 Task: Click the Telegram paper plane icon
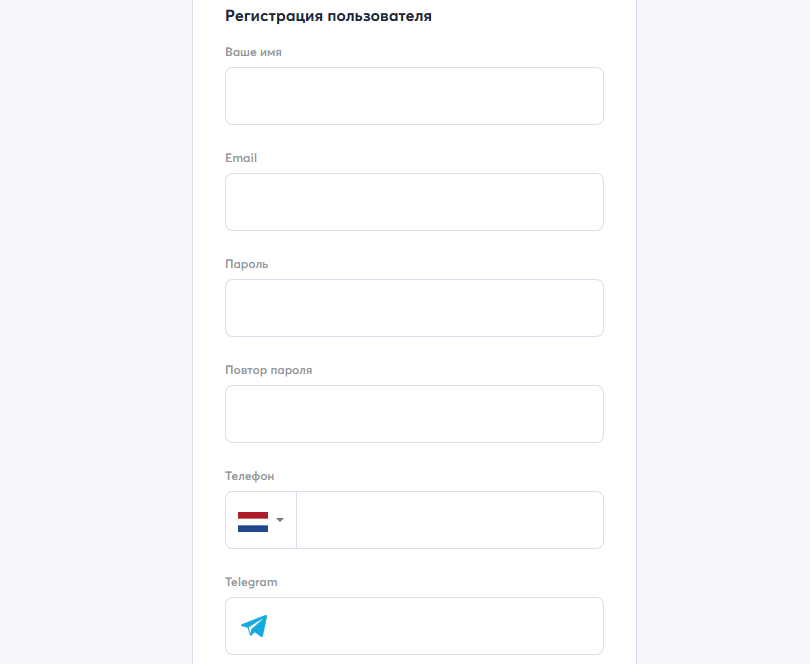254,626
